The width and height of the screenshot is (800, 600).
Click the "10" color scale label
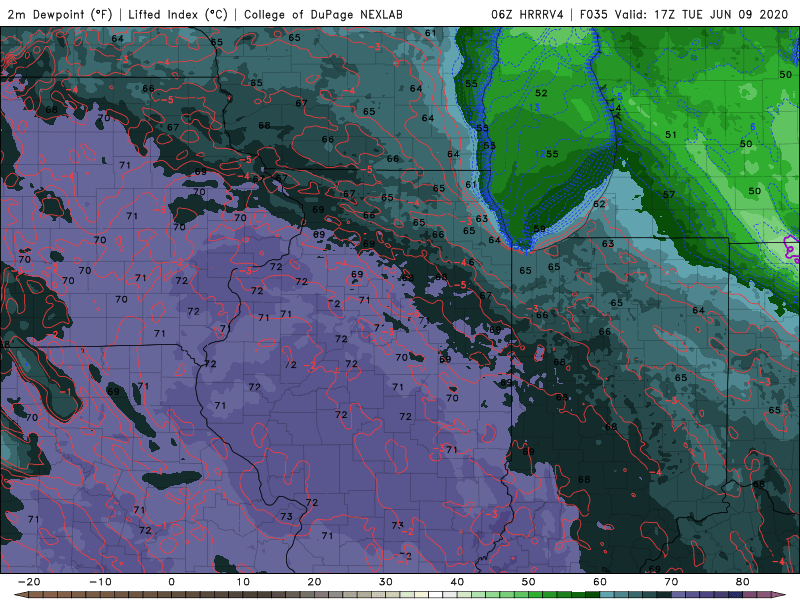point(243,582)
